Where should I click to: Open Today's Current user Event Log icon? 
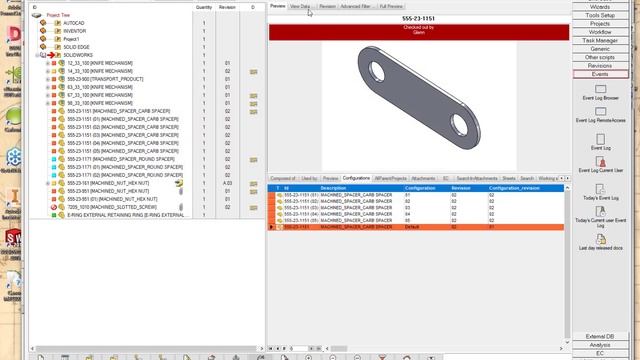[600, 211]
